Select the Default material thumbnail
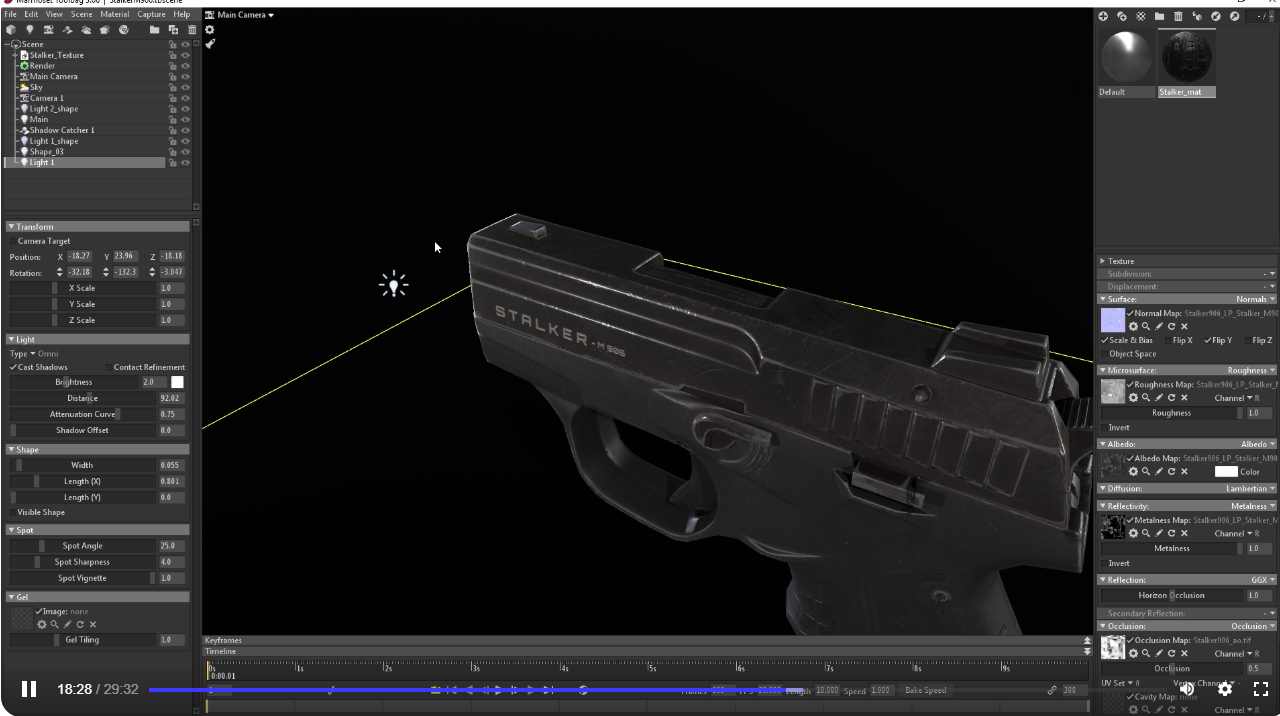The width and height of the screenshot is (1280, 716). (1126, 57)
